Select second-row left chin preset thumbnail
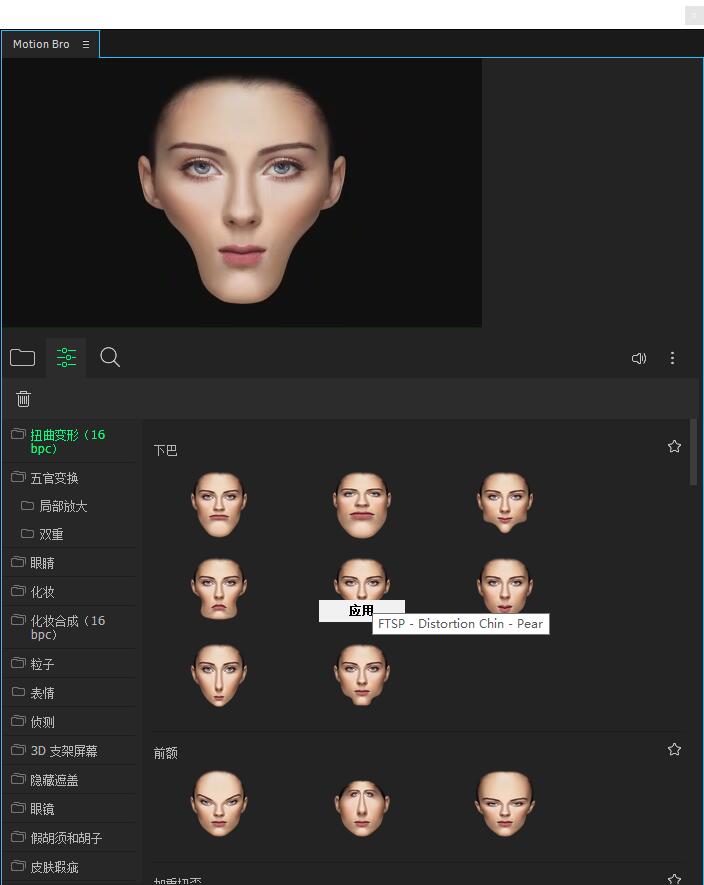The height and width of the screenshot is (885, 704). (219, 589)
